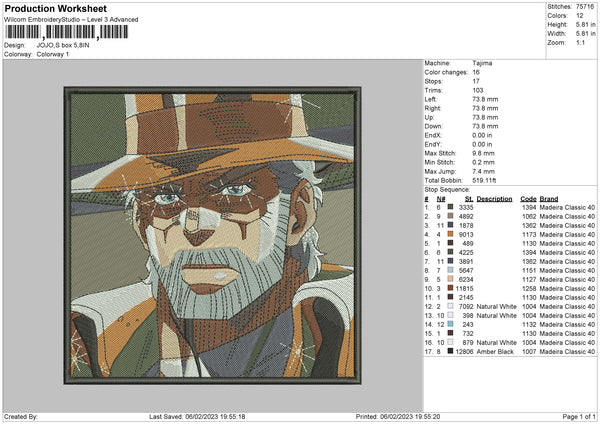The width and height of the screenshot is (600, 424).
Task: Pick the brown swatch beside 11815 stitches
Action: click(451, 288)
